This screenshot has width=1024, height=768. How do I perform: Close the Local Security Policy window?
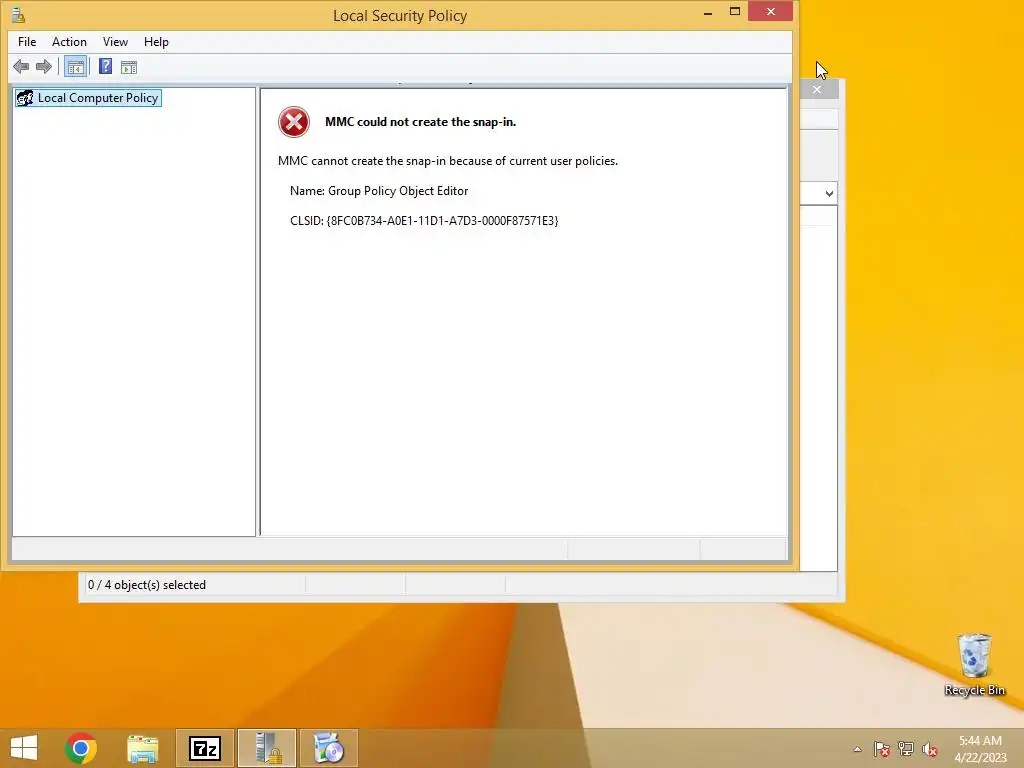coord(771,12)
